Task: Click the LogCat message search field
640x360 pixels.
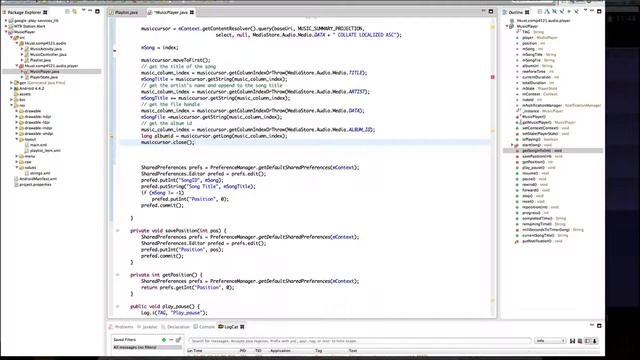Action: (360, 341)
